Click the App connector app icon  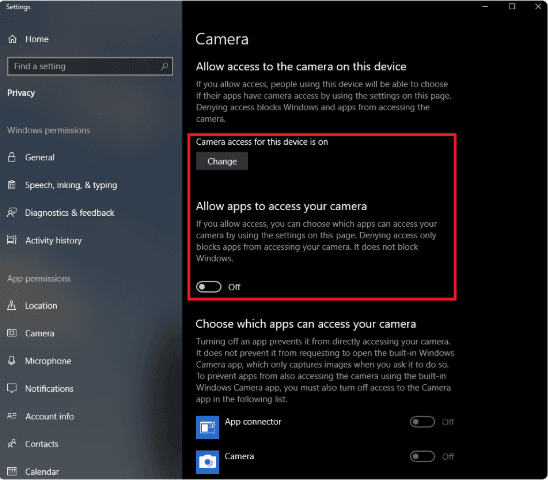(207, 427)
